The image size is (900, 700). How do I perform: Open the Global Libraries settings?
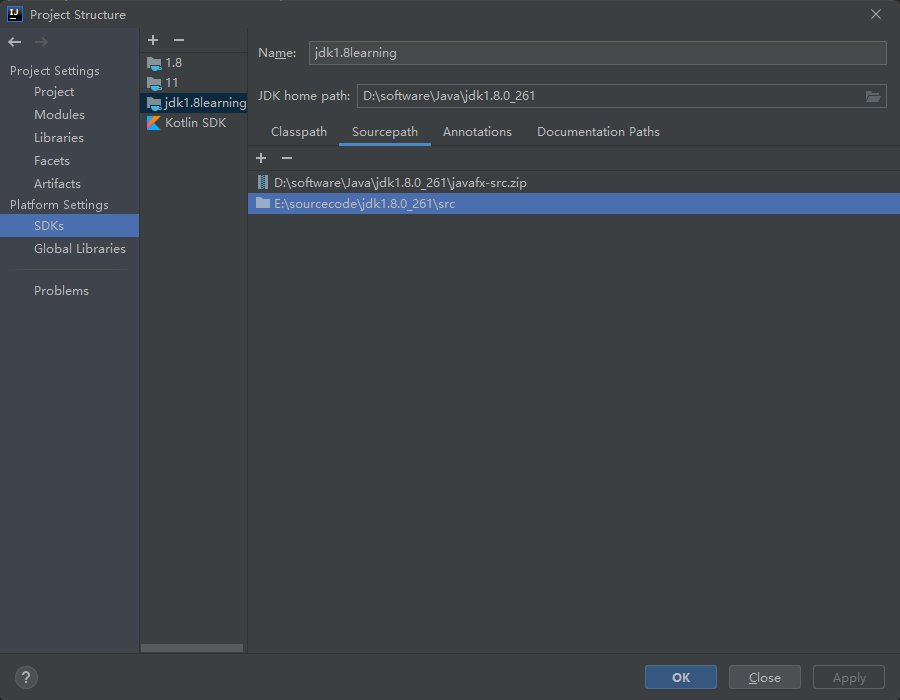79,248
